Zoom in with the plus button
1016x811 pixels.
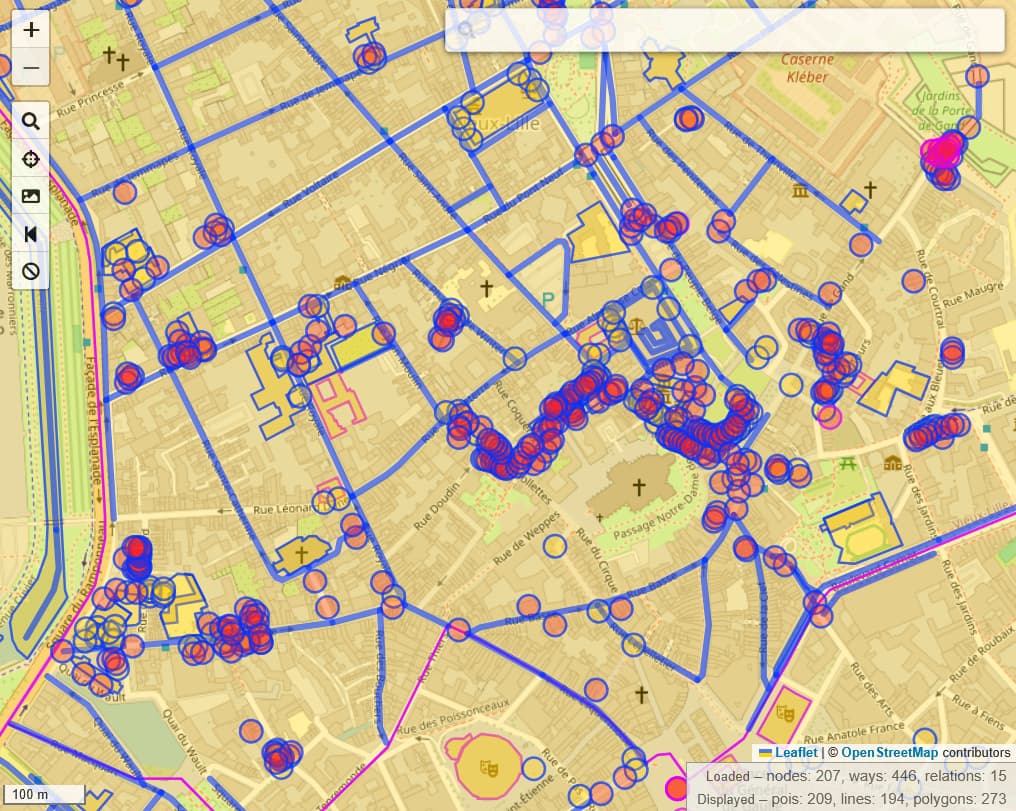click(31, 29)
